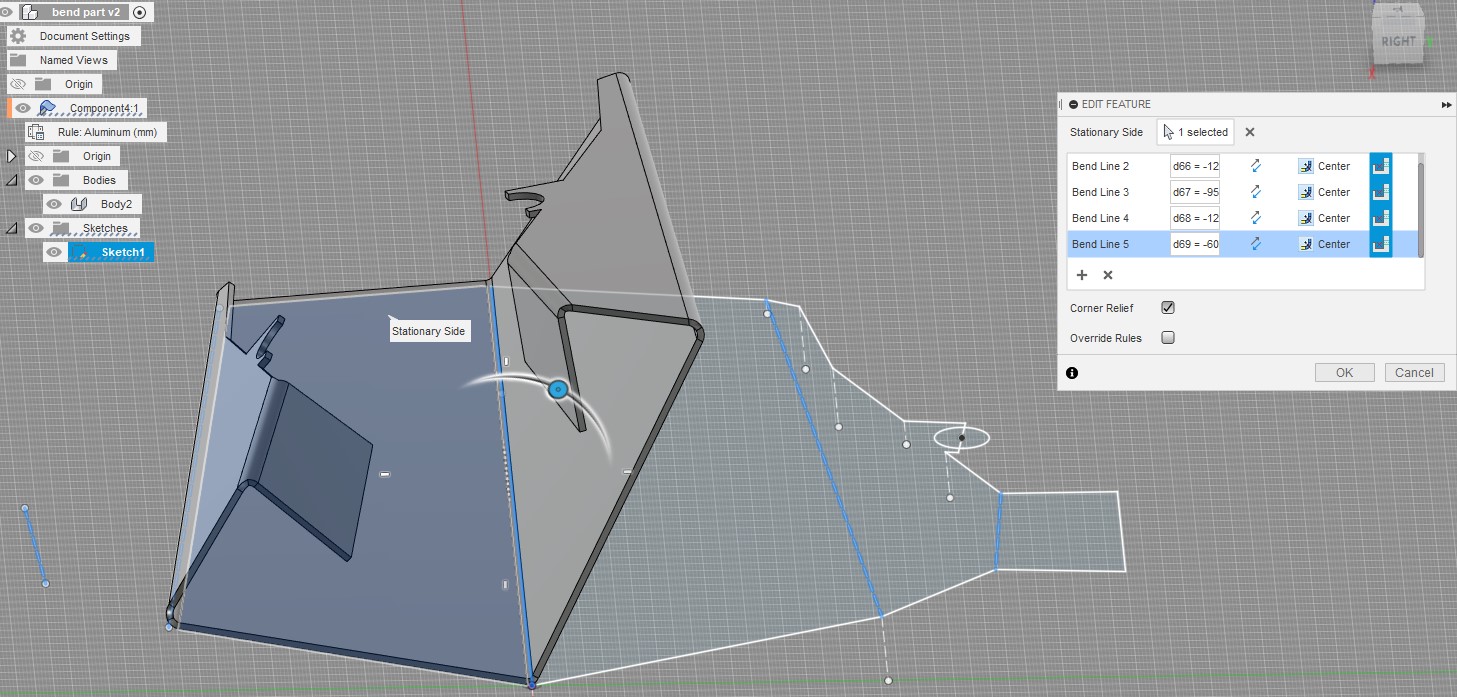This screenshot has height=697, width=1457.
Task: Click the sheet metal Rule: Aluminum icon
Action: click(x=35, y=131)
